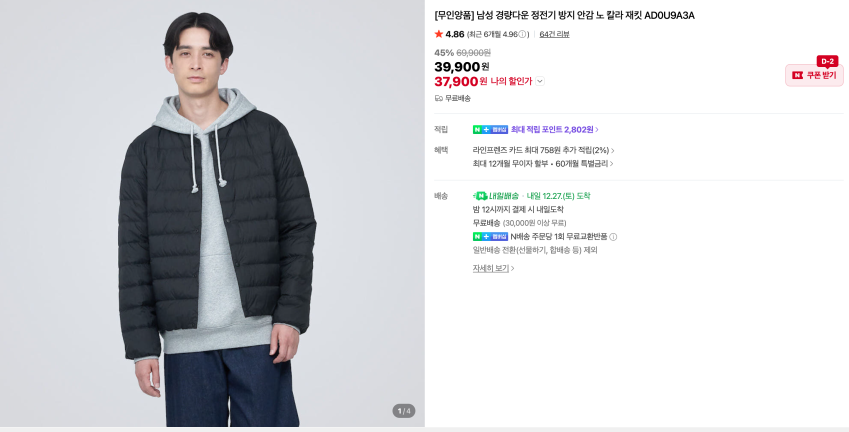Viewport: 849px width, 432px height.
Task: Open info icon beside recent 6-month rating
Action: pos(526,34)
